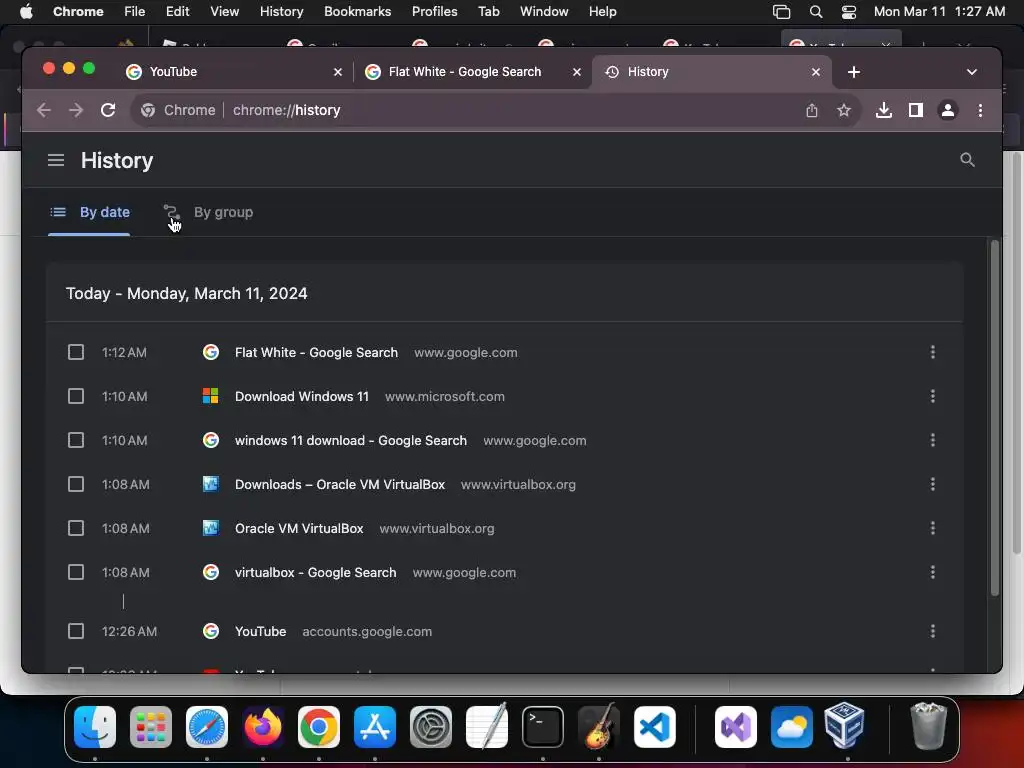Launch Firefox from the Dock
This screenshot has width=1024, height=768.
pyautogui.click(x=263, y=726)
